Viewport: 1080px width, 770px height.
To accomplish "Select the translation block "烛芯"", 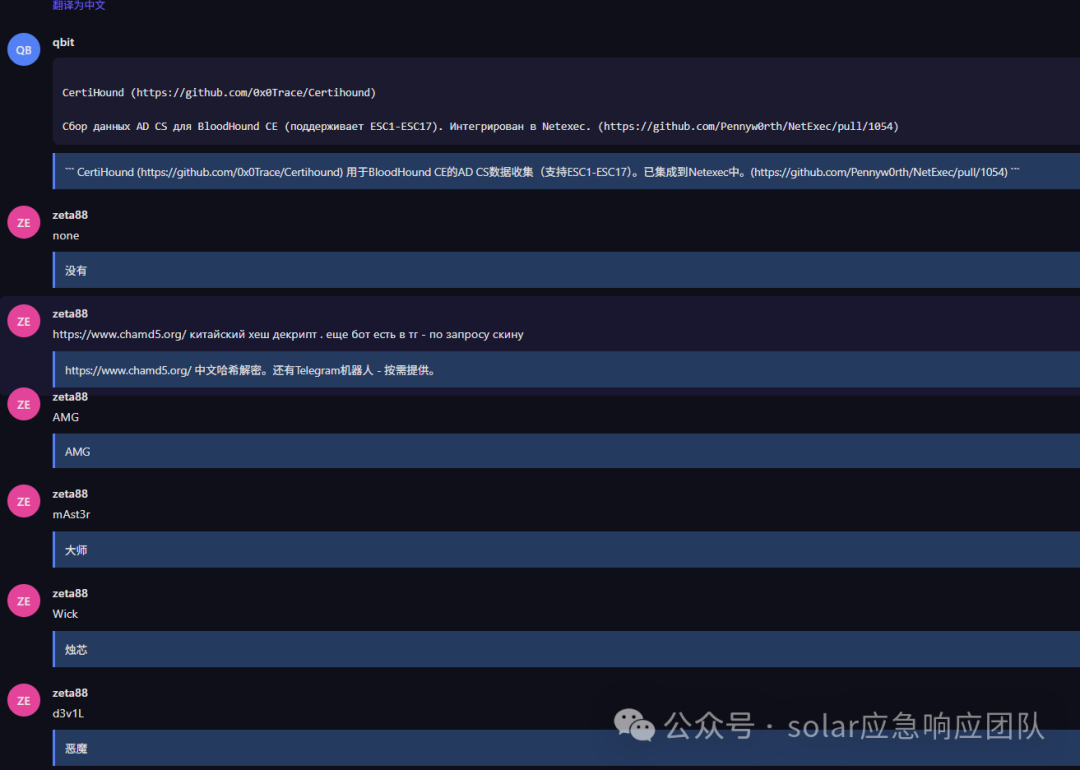I will tap(566, 649).
